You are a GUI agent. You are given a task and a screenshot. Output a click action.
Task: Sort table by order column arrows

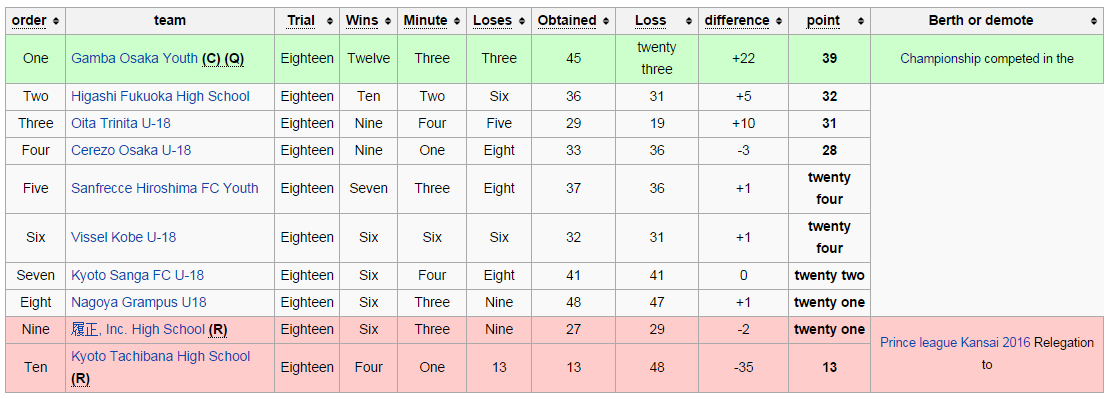click(57, 21)
